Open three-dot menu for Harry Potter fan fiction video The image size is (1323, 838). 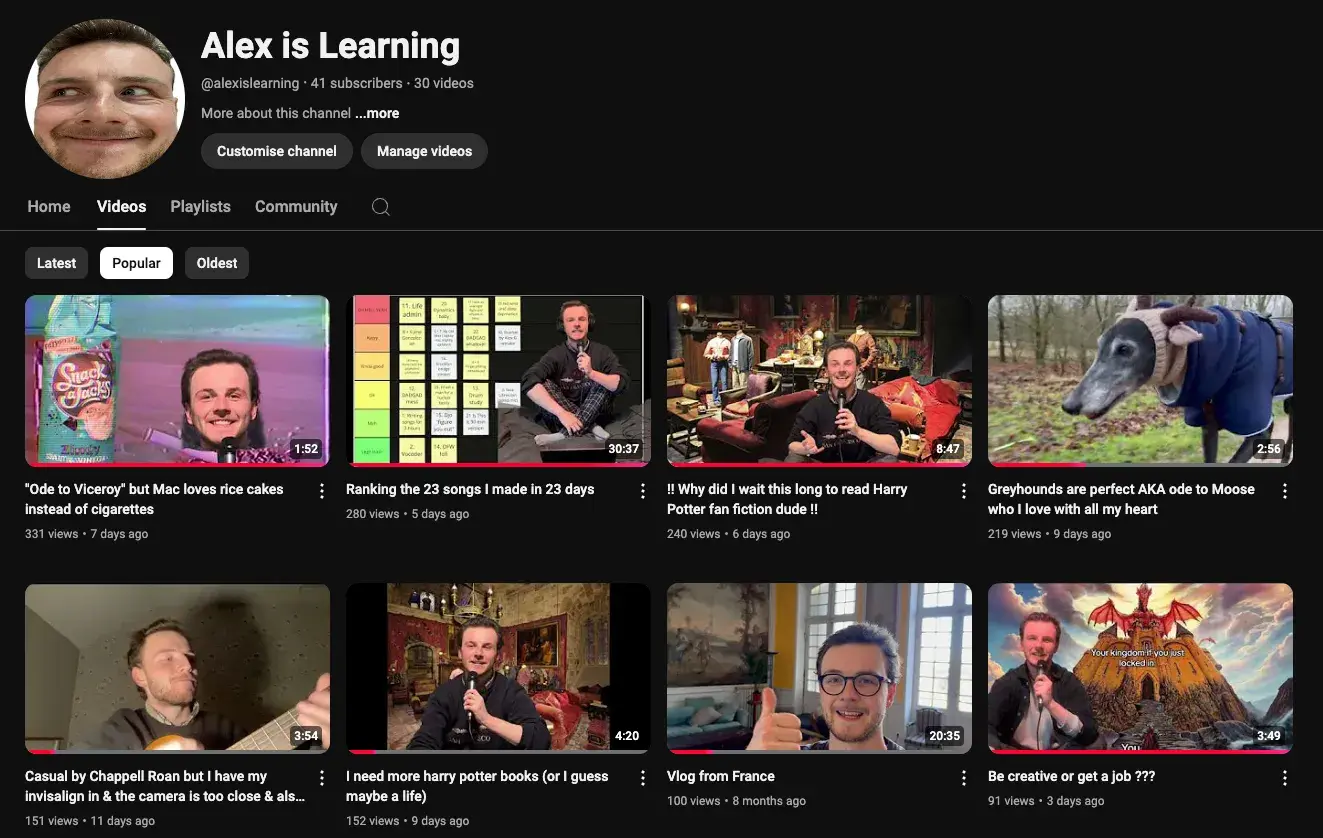point(964,491)
